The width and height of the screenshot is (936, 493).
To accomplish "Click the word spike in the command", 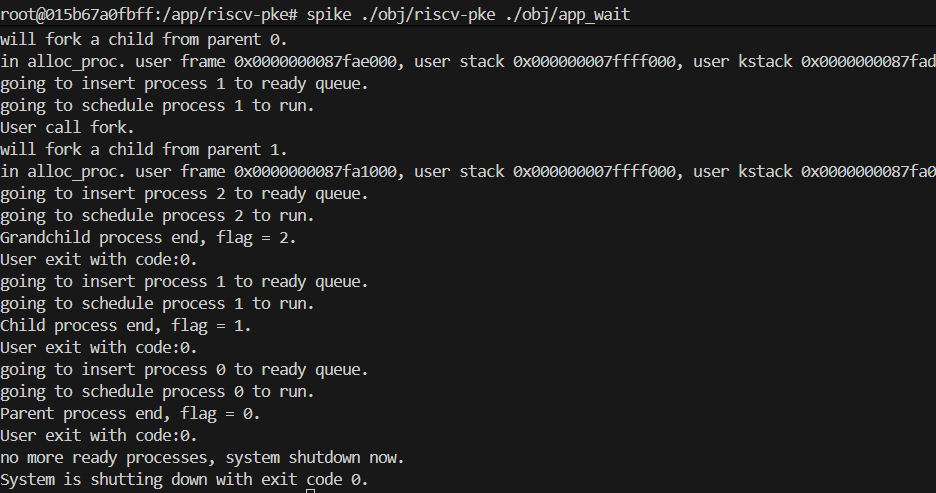I will pyautogui.click(x=331, y=12).
